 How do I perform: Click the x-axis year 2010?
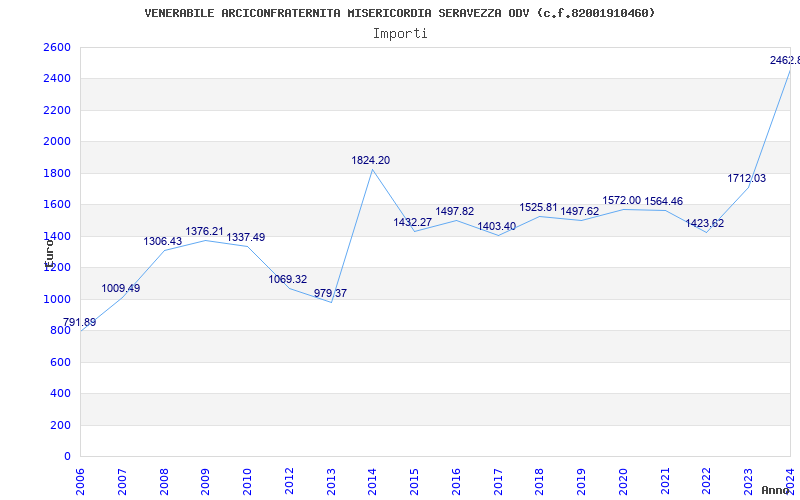pyautogui.click(x=247, y=482)
